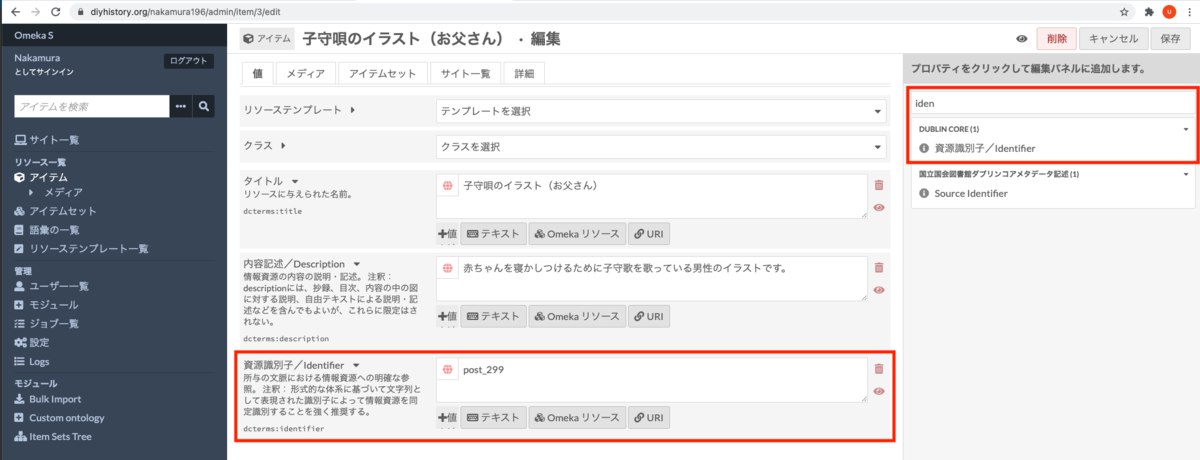
Task: Add テキスト value to タイトル
Action: pyautogui.click(x=493, y=233)
